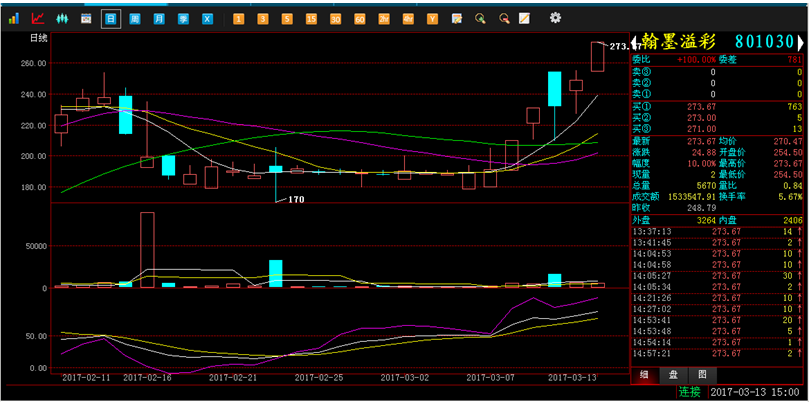Image resolution: width=811 pixels, height=403 pixels.
Task: Go to previous stock via left arrow
Action: [635, 41]
